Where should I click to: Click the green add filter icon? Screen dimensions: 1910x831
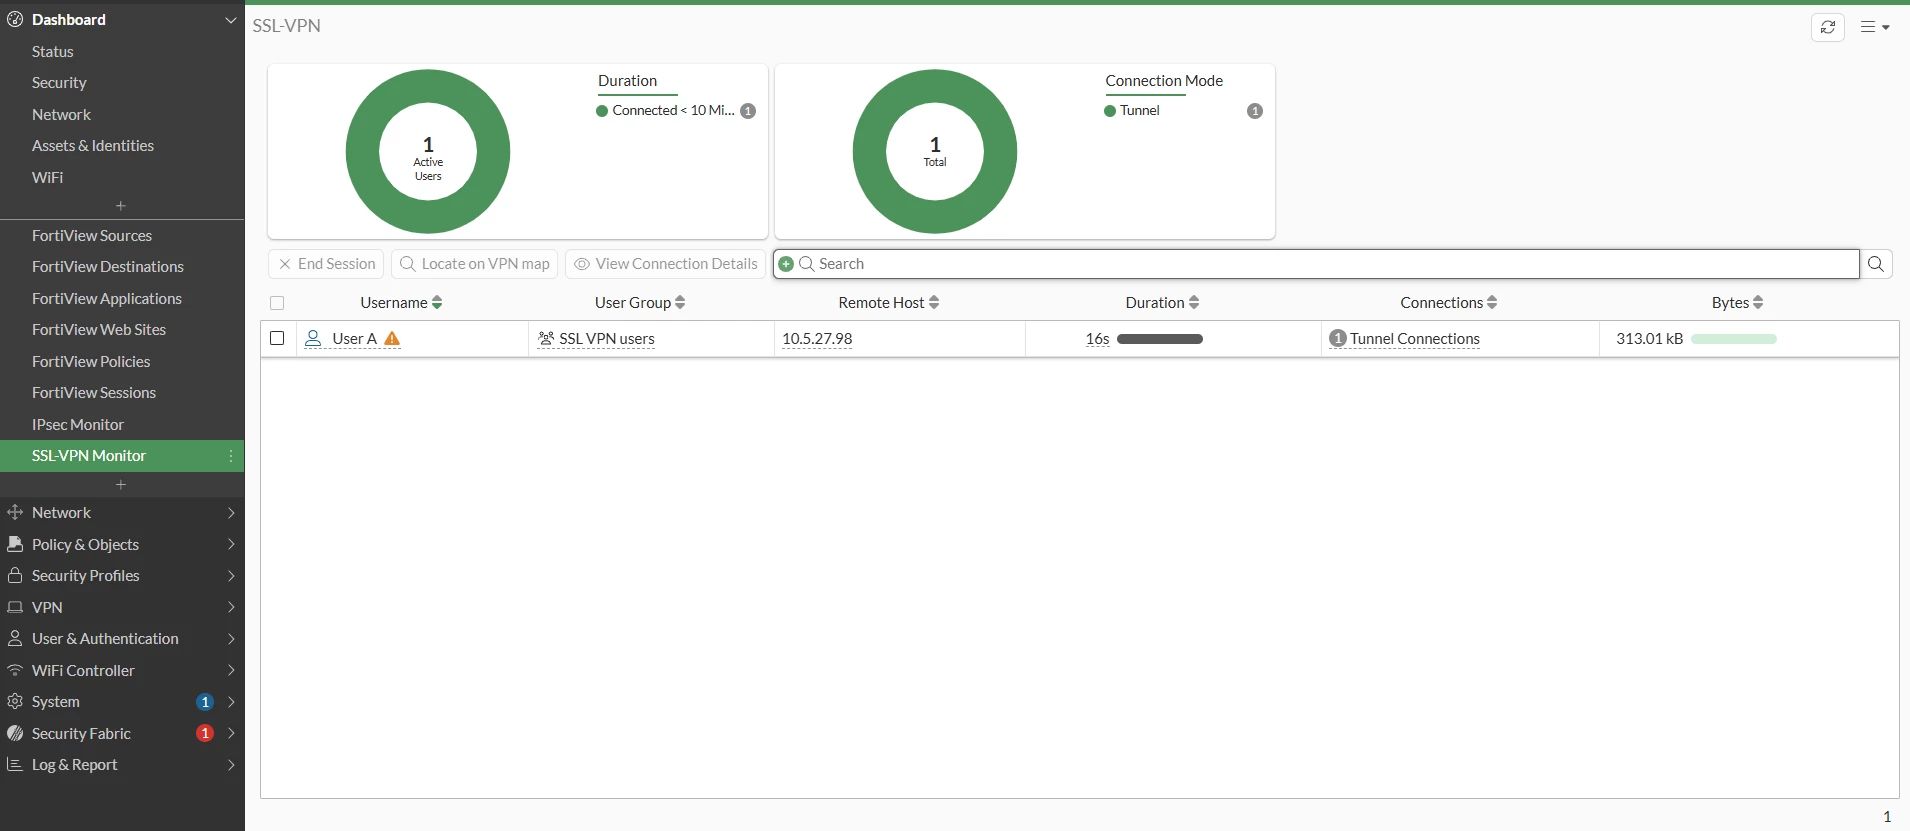tap(786, 264)
